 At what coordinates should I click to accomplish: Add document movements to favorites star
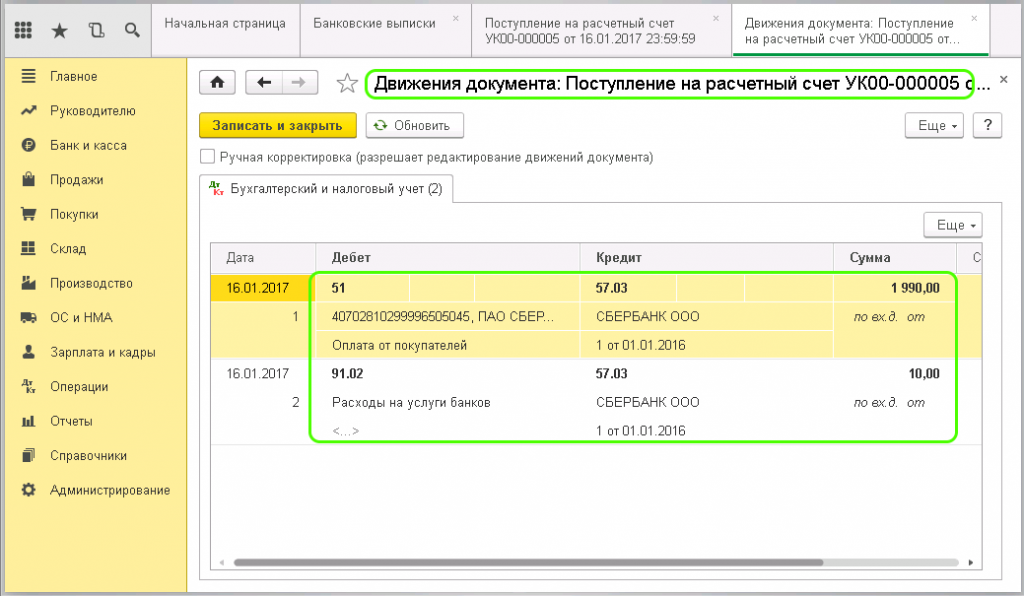click(347, 84)
